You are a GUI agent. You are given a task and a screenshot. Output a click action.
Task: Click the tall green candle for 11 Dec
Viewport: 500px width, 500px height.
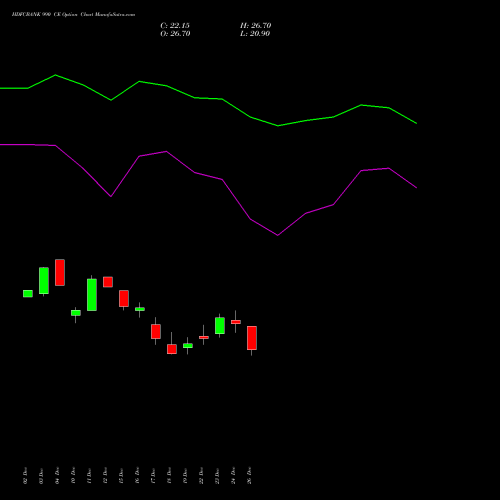tap(92, 295)
